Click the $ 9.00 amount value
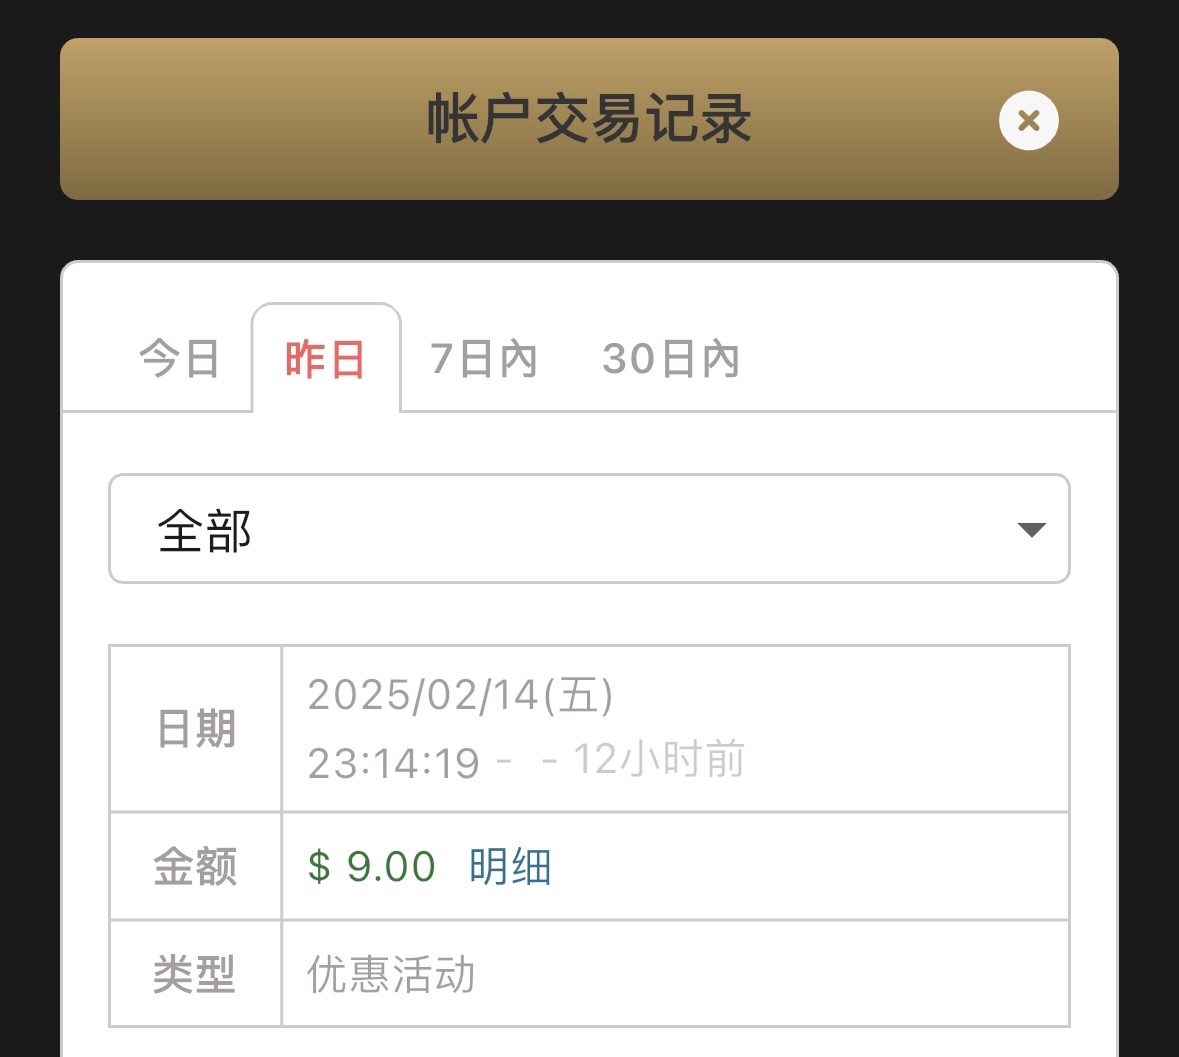 (372, 866)
